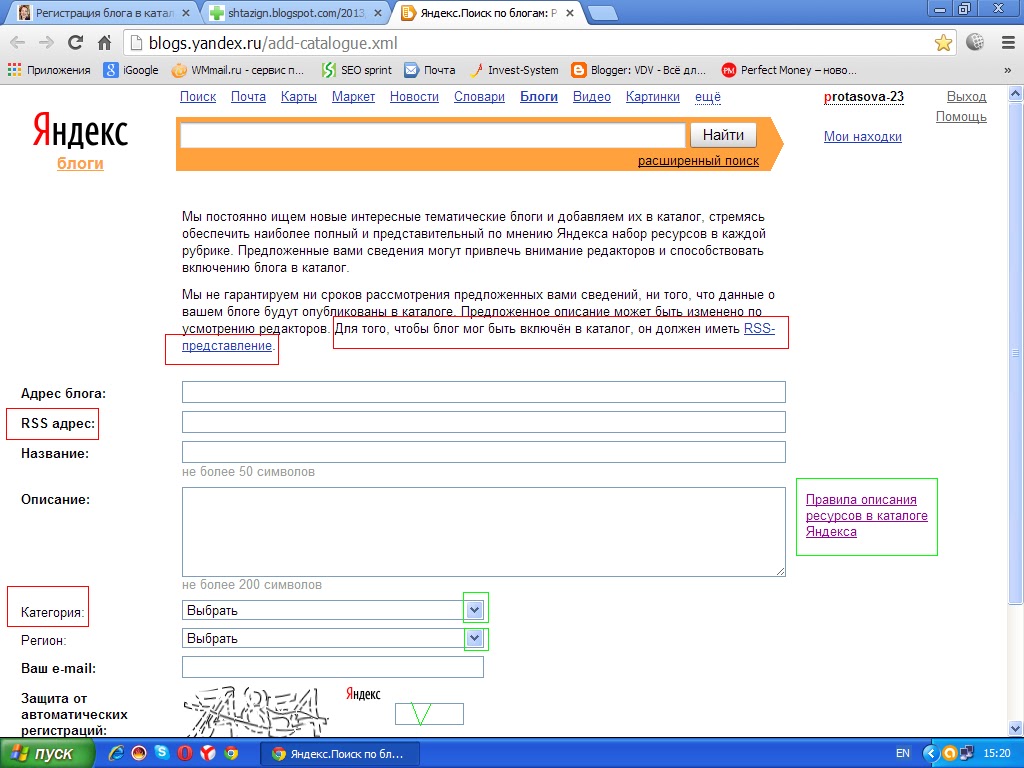Click the page vertical scrollbar down arrow
The image size is (1024, 768).
point(1016,728)
